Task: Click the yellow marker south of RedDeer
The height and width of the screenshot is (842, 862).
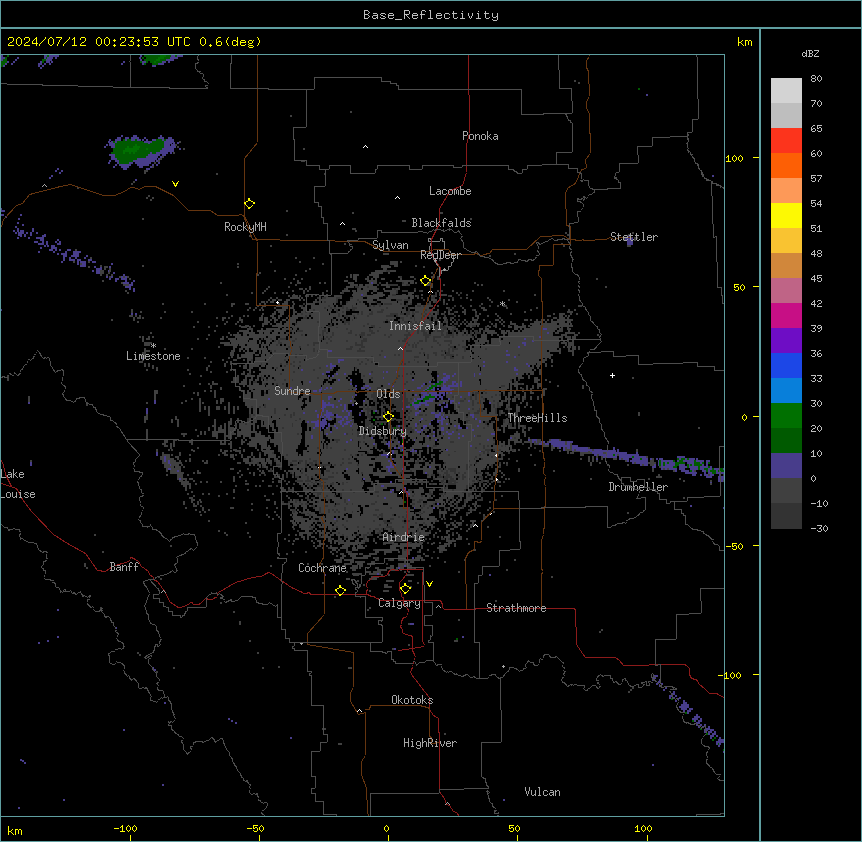Action: pos(425,281)
